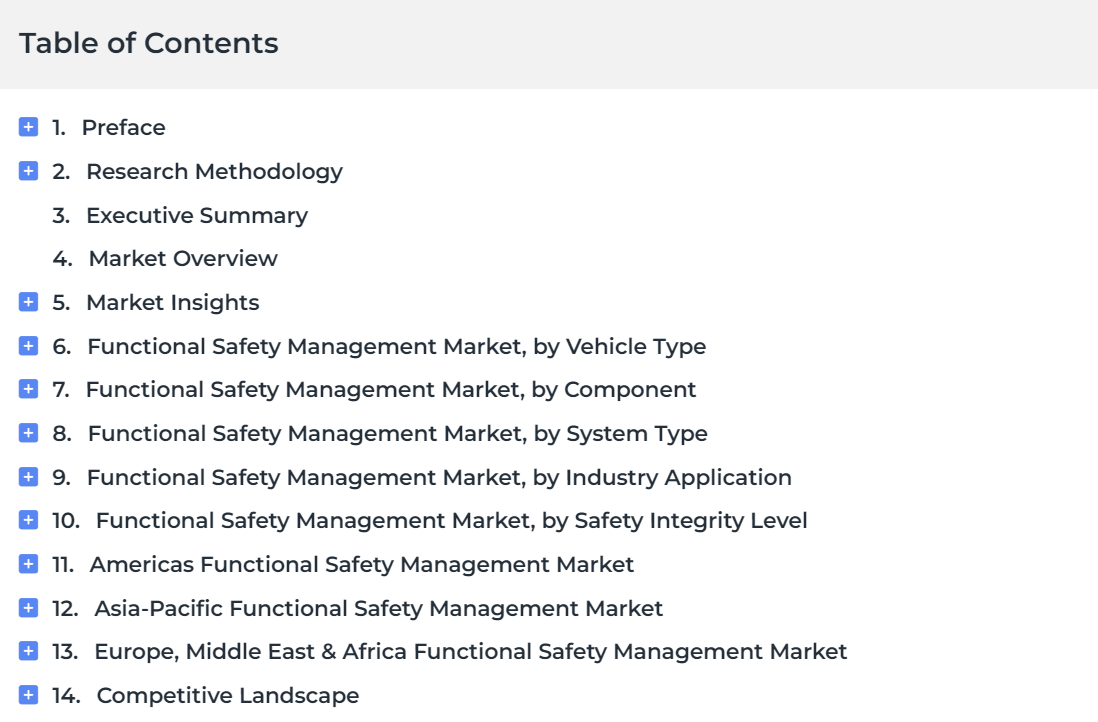Select the Market Overview entry

[183, 258]
